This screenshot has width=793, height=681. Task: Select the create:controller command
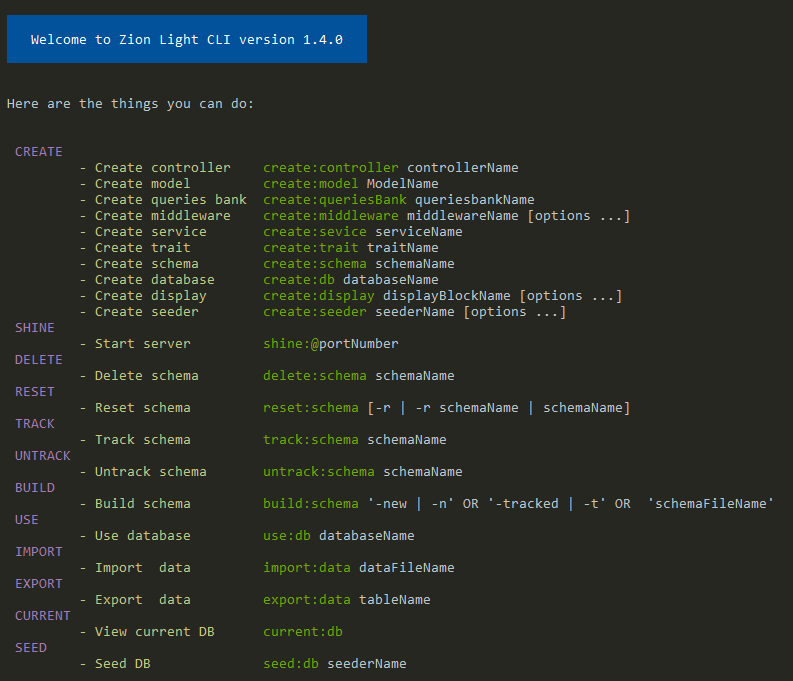331,167
